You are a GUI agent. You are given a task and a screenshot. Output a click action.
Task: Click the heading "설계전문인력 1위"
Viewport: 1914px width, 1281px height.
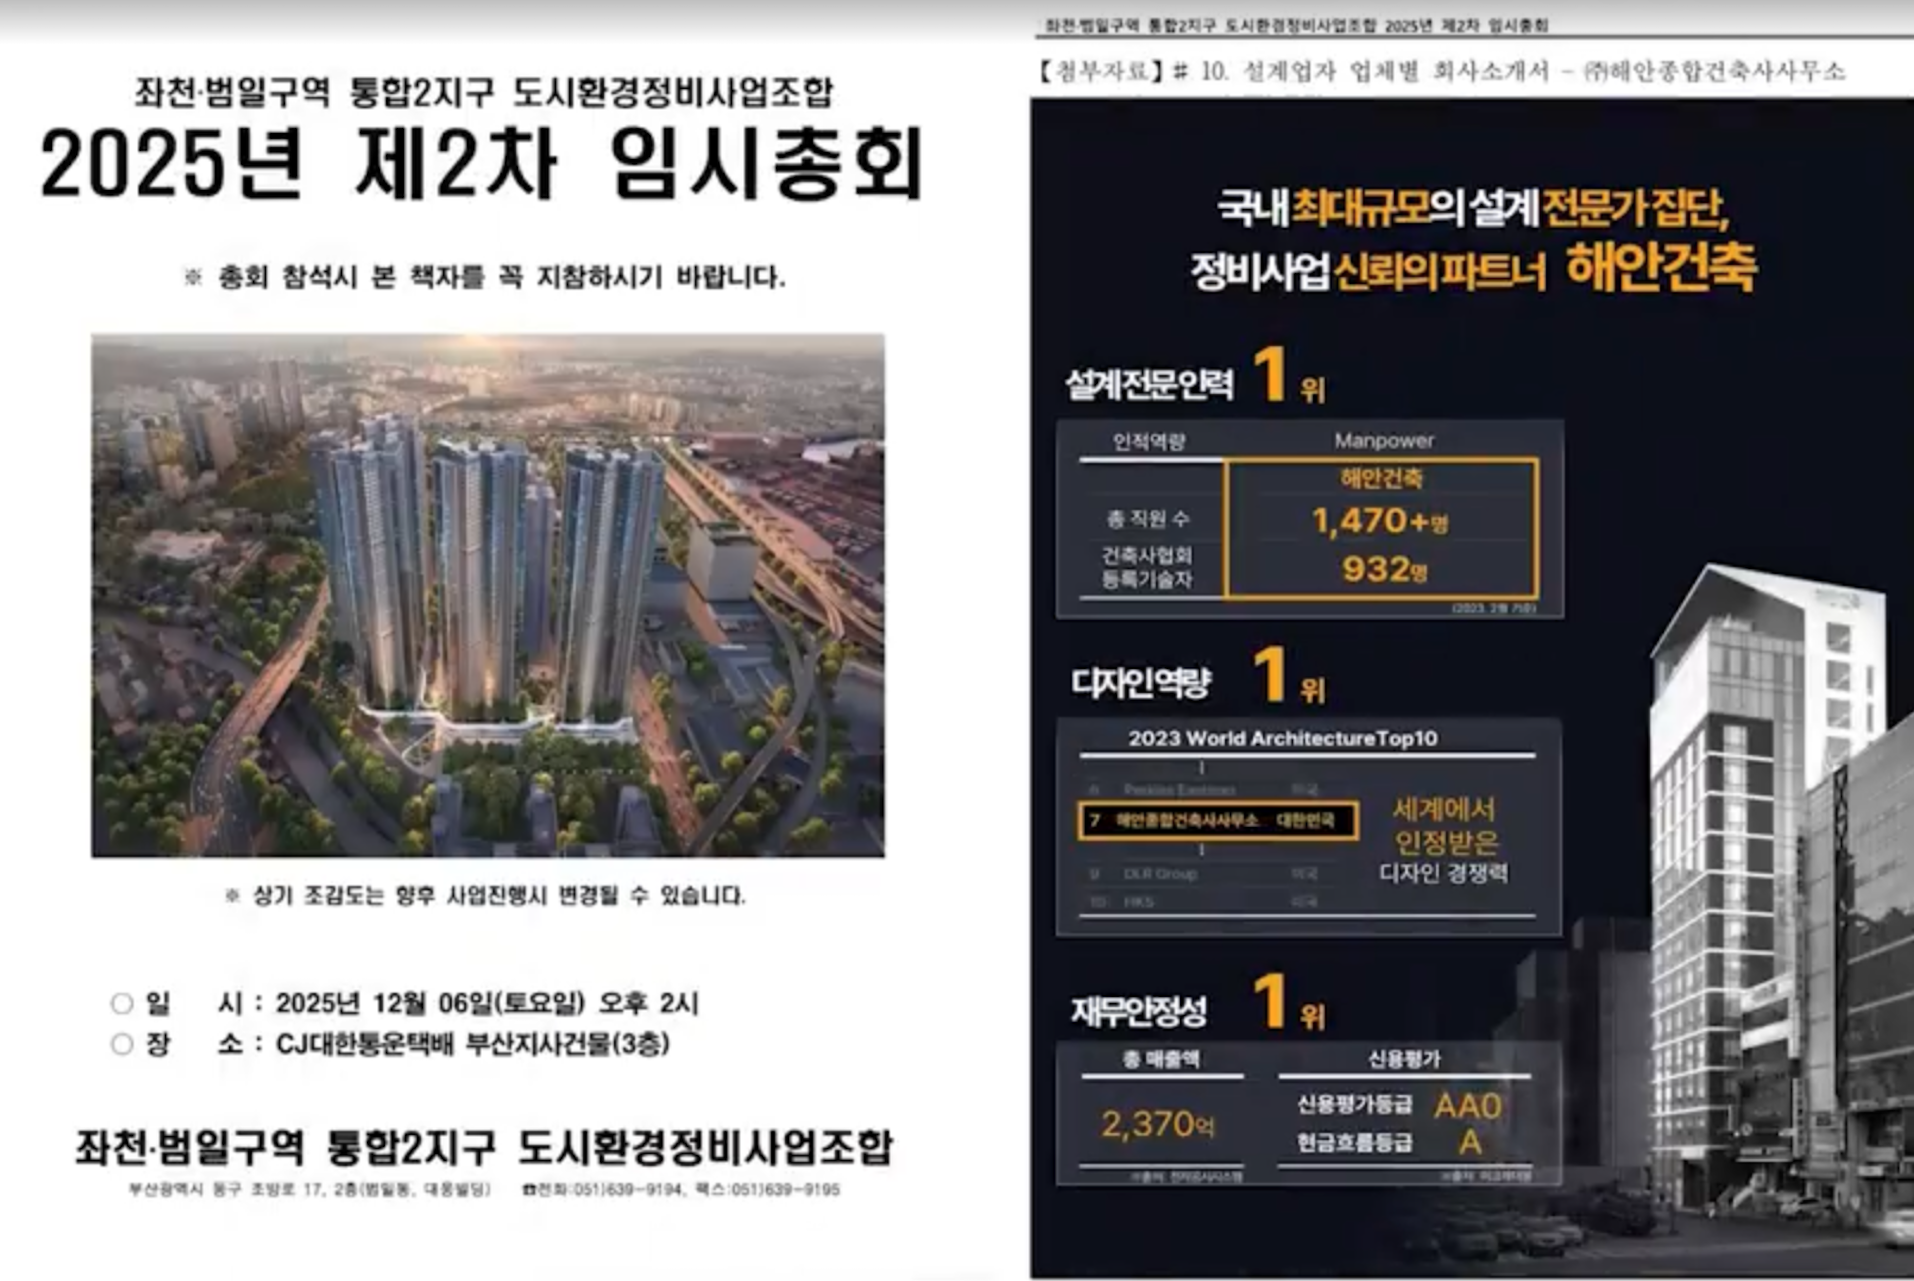(x=1195, y=378)
